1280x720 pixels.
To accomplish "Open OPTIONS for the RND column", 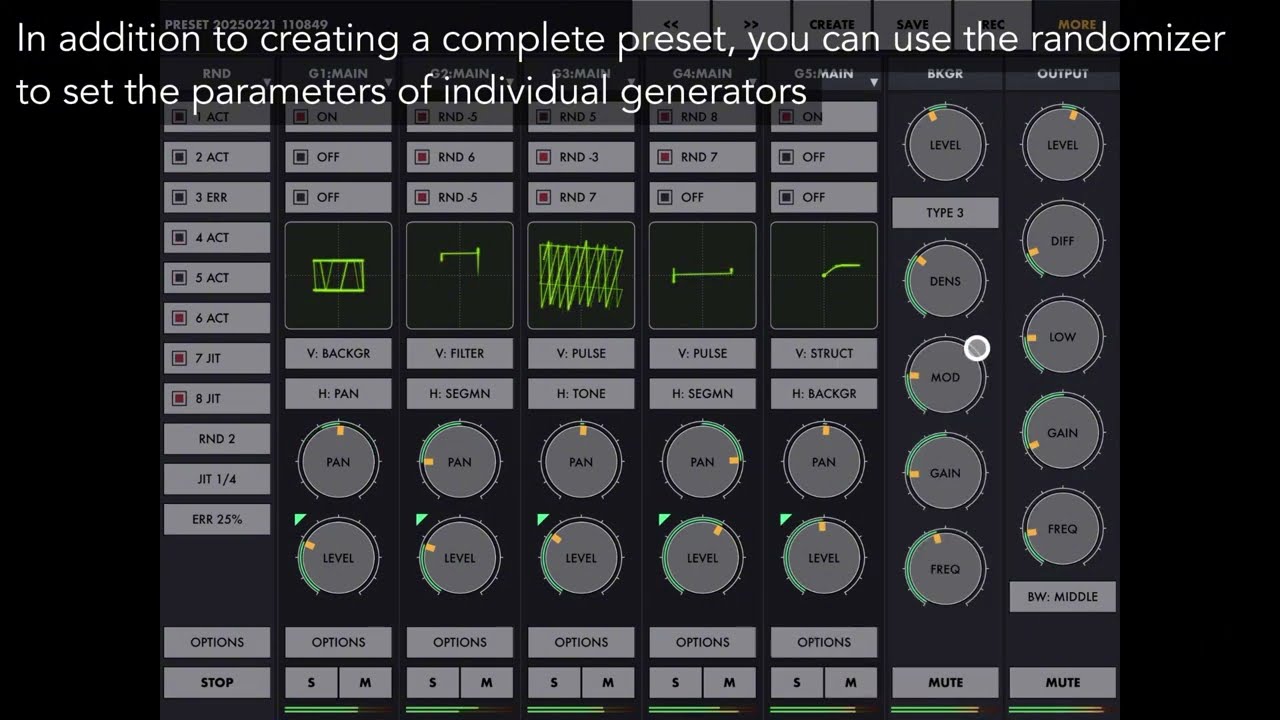I will coord(217,642).
